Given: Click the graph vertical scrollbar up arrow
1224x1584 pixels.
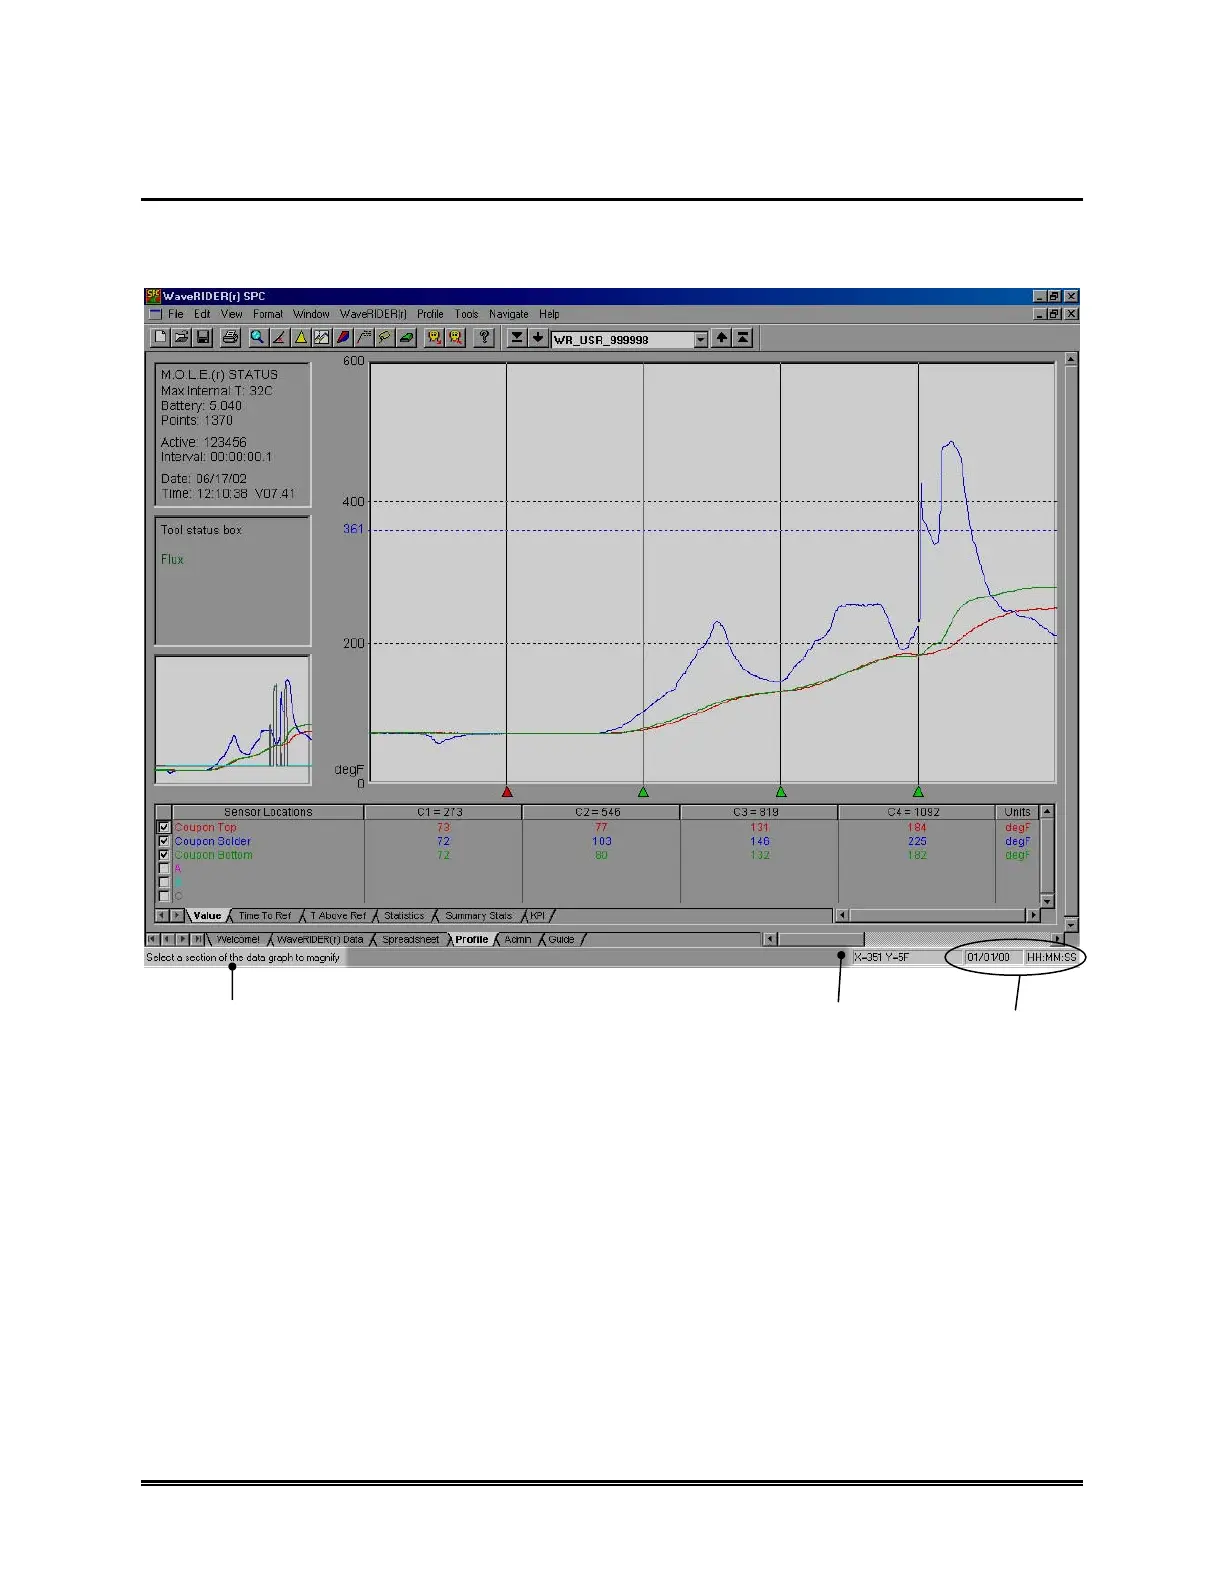Looking at the screenshot, I should click(1071, 358).
